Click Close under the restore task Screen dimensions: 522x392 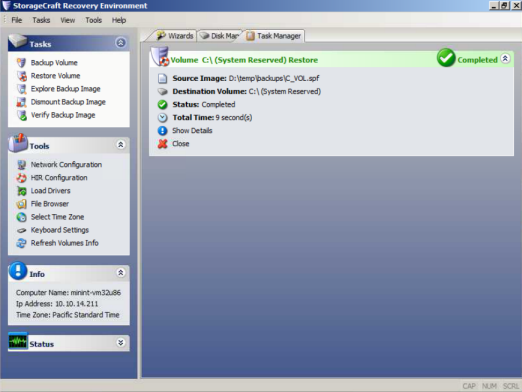(181, 144)
